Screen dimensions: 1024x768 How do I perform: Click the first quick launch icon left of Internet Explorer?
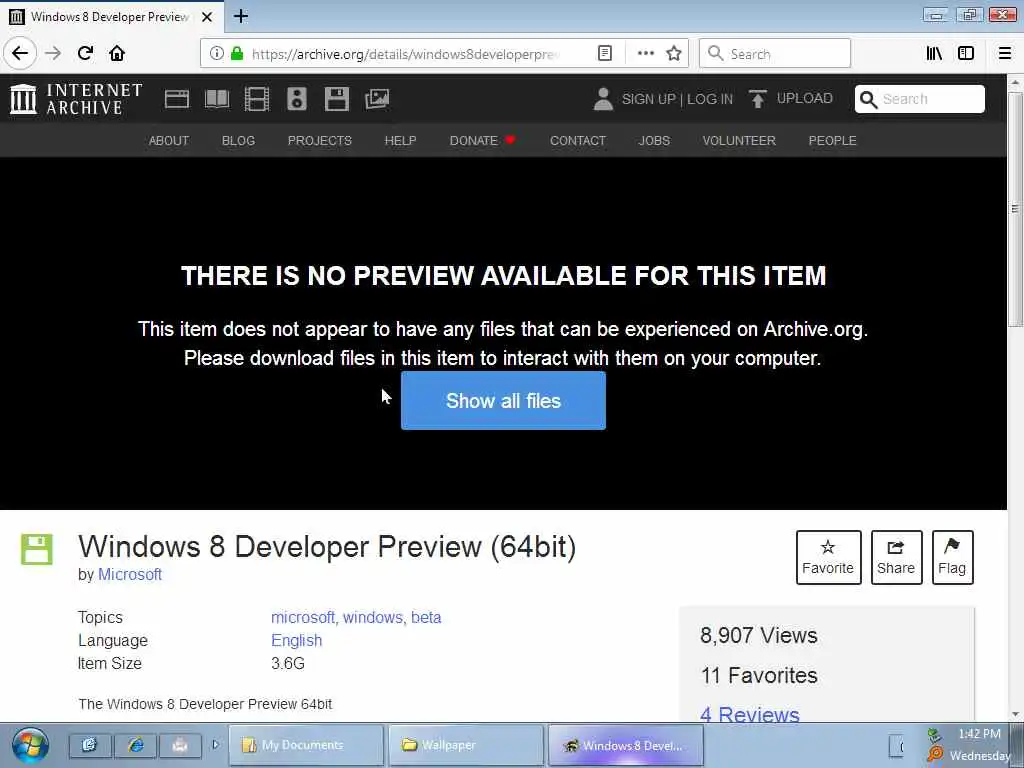(90, 745)
